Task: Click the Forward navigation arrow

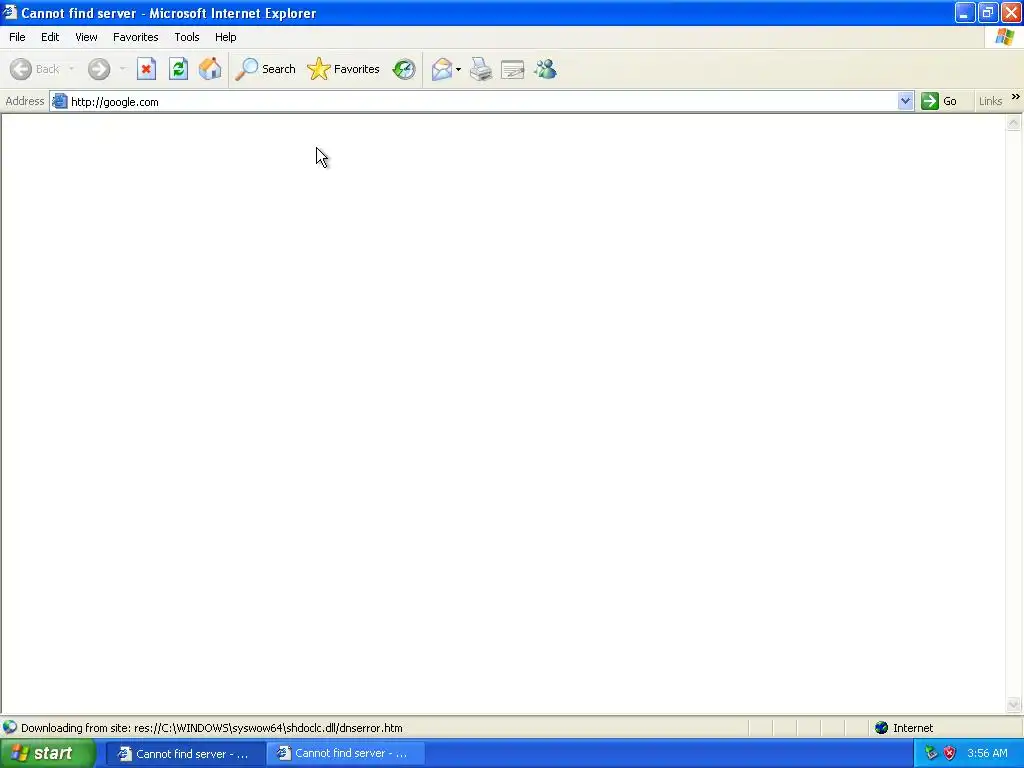Action: [99, 69]
